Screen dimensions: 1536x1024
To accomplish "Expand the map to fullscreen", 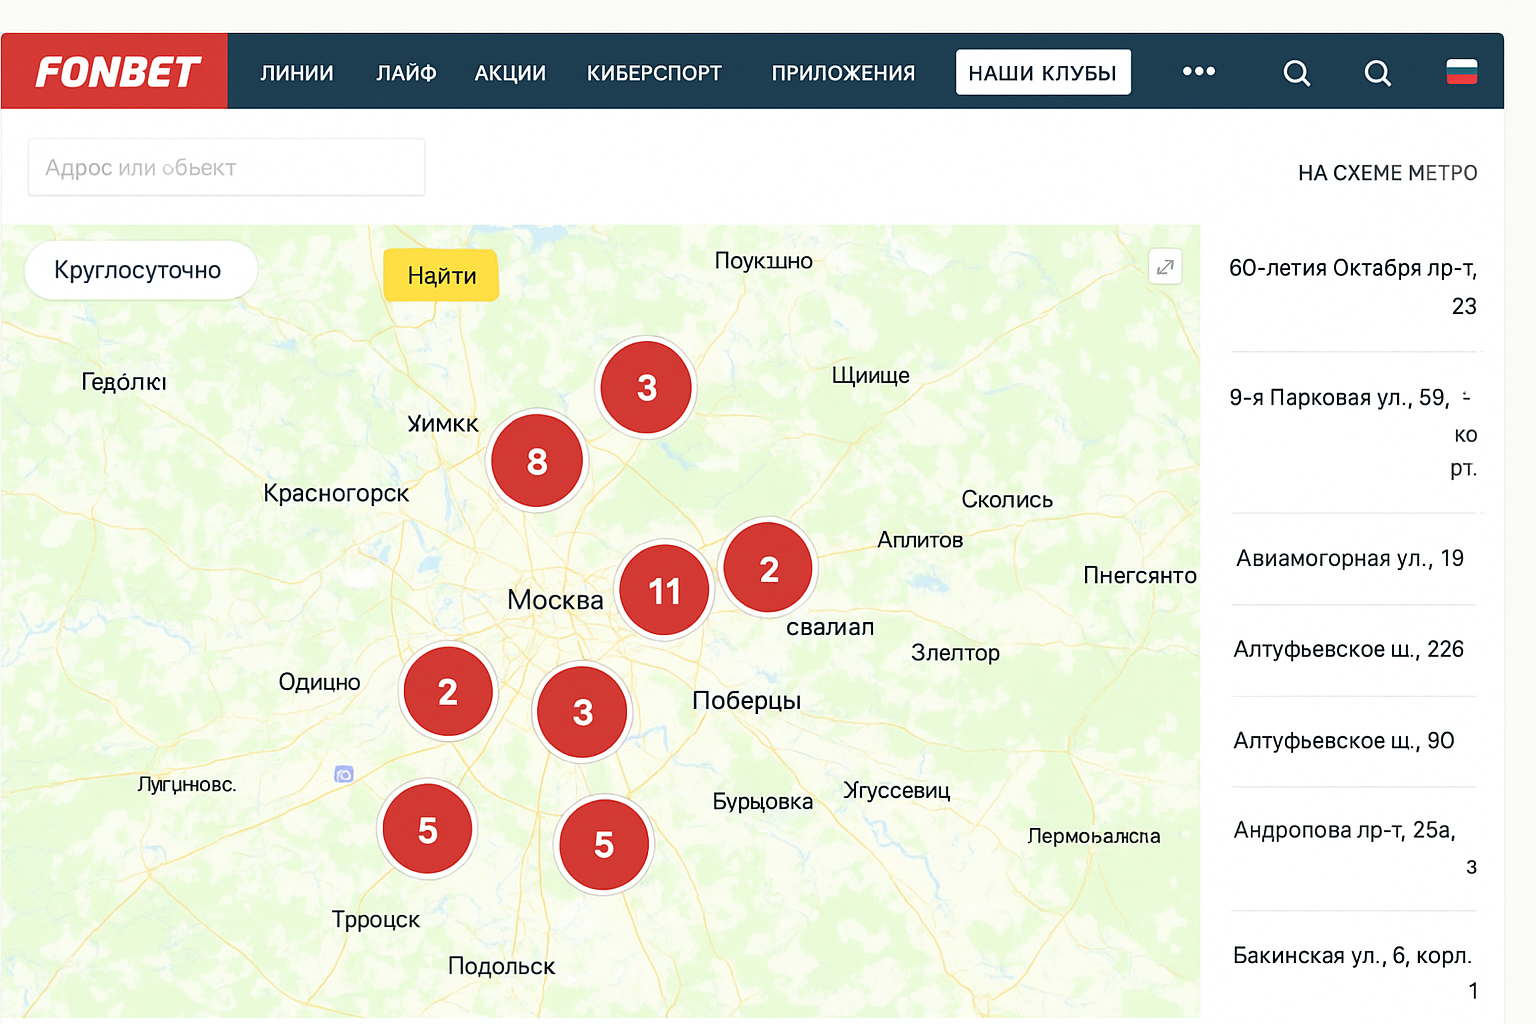I will coord(1165,267).
